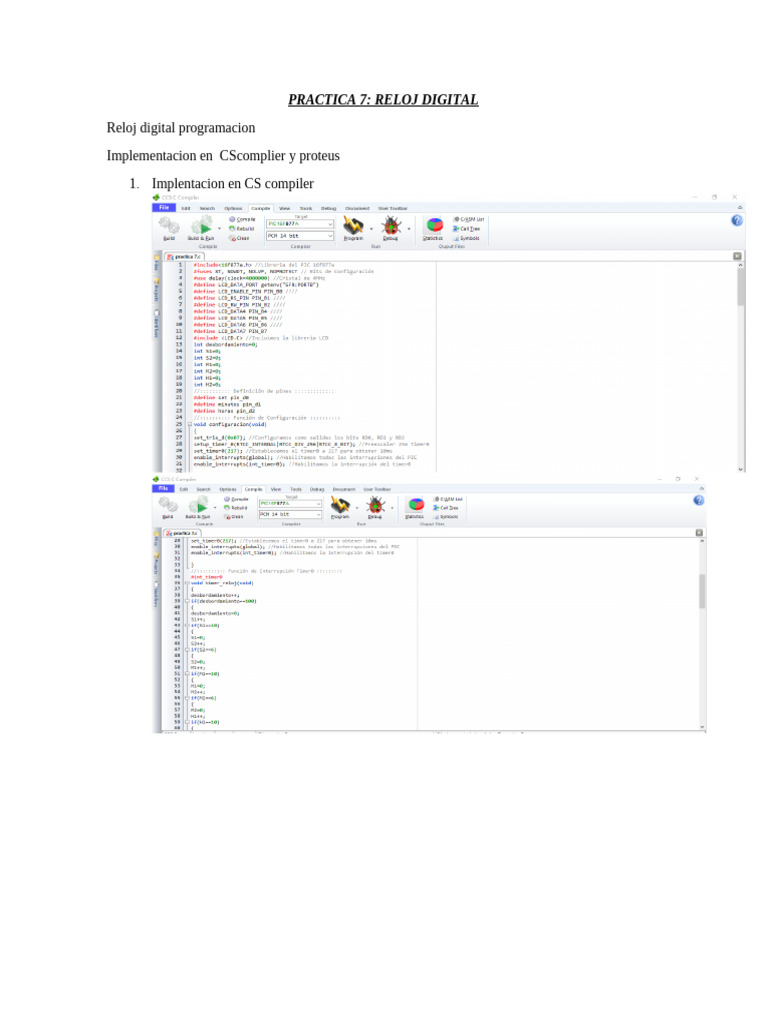Open File menu in second CCS screenshot

click(x=163, y=488)
